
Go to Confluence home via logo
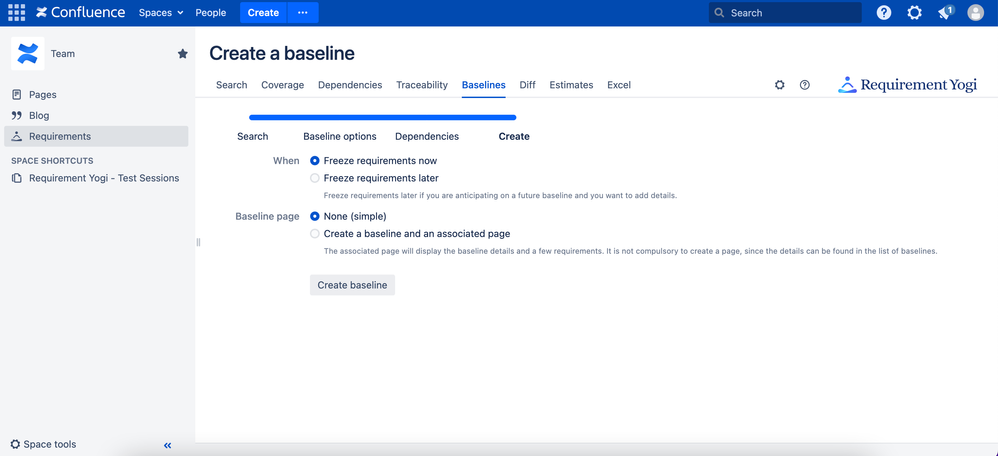tap(80, 13)
